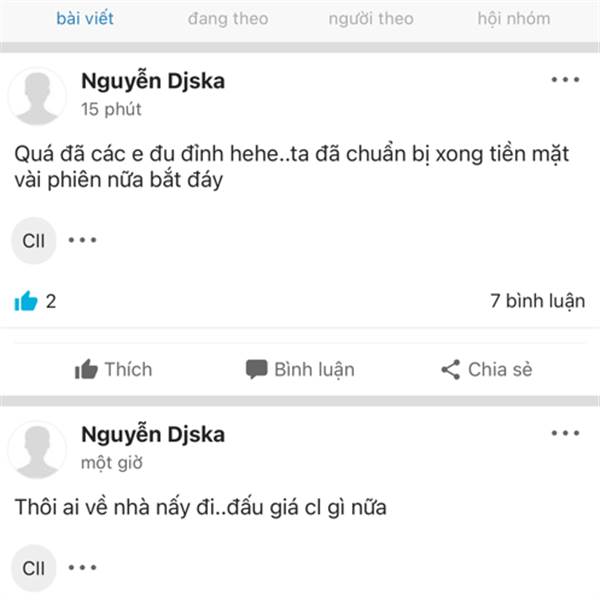Open the second post's avatar picture
The height and width of the screenshot is (600, 600).
point(37,450)
